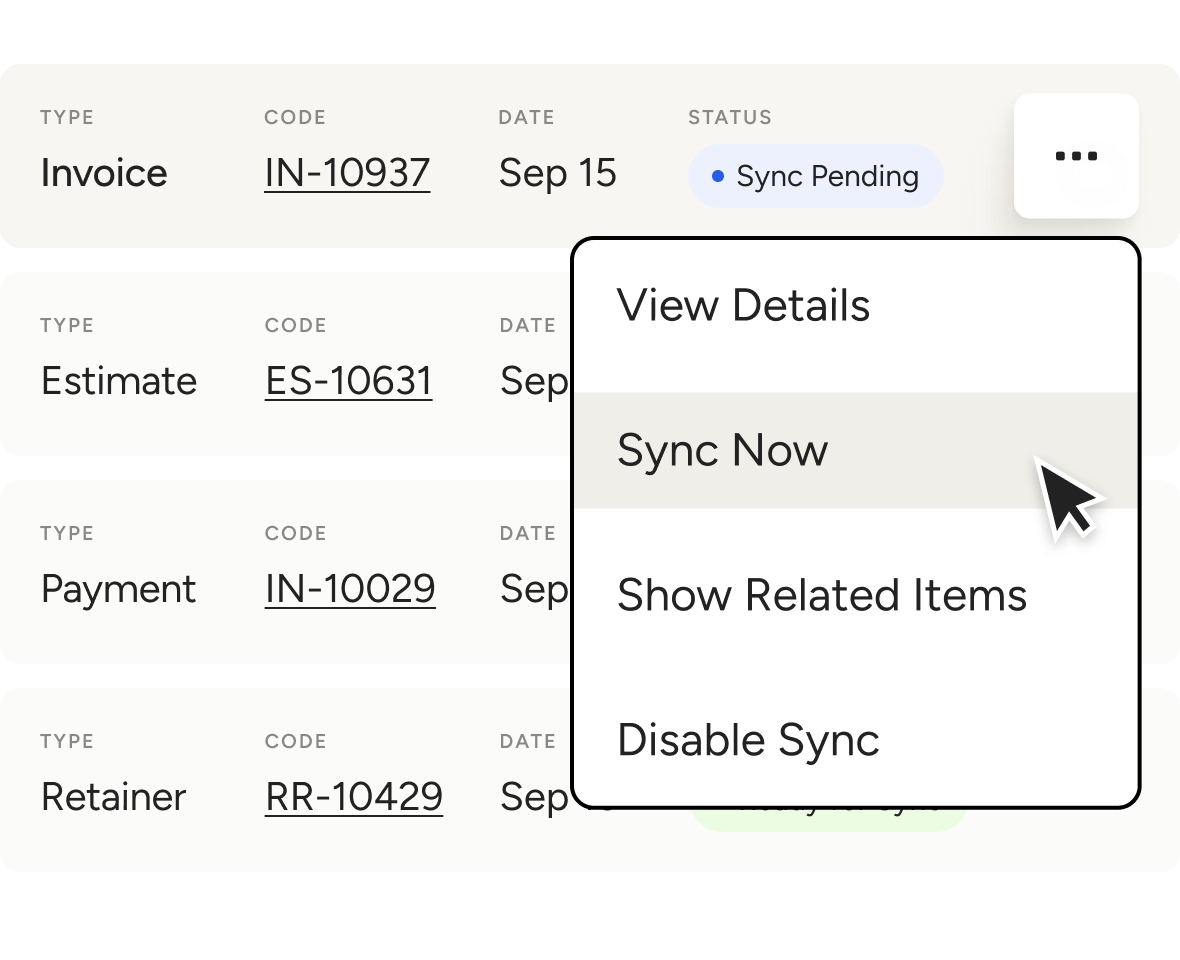
Task: Click the TYPE header above Invoice
Action: pos(67,117)
